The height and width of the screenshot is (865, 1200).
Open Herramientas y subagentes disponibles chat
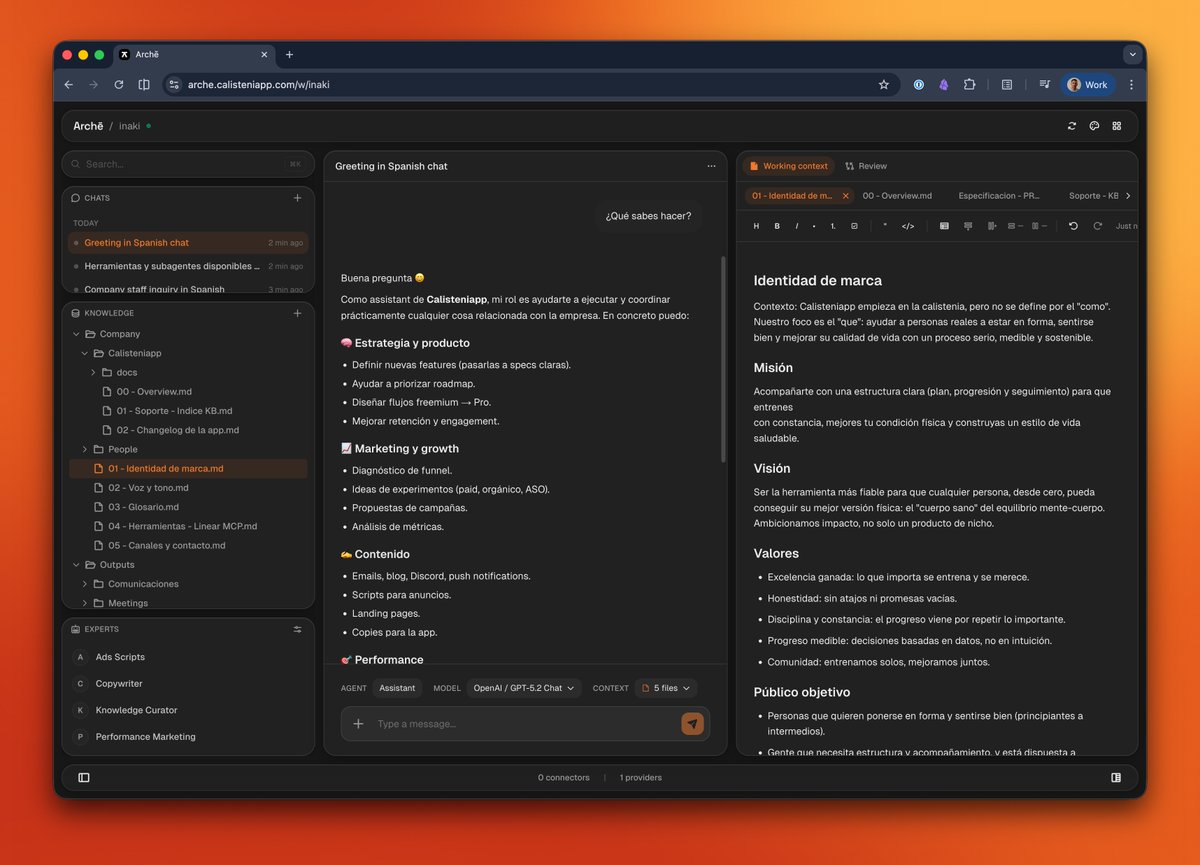tap(188, 266)
